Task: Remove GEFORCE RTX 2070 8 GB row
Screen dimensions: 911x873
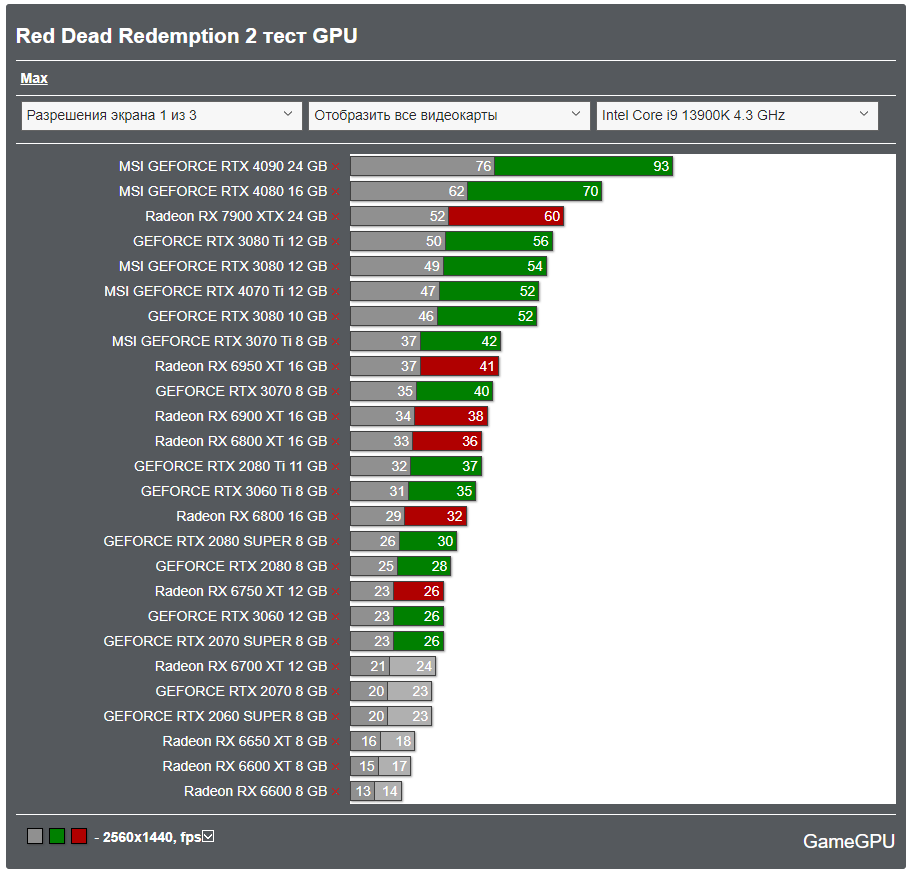Action: [x=336, y=691]
